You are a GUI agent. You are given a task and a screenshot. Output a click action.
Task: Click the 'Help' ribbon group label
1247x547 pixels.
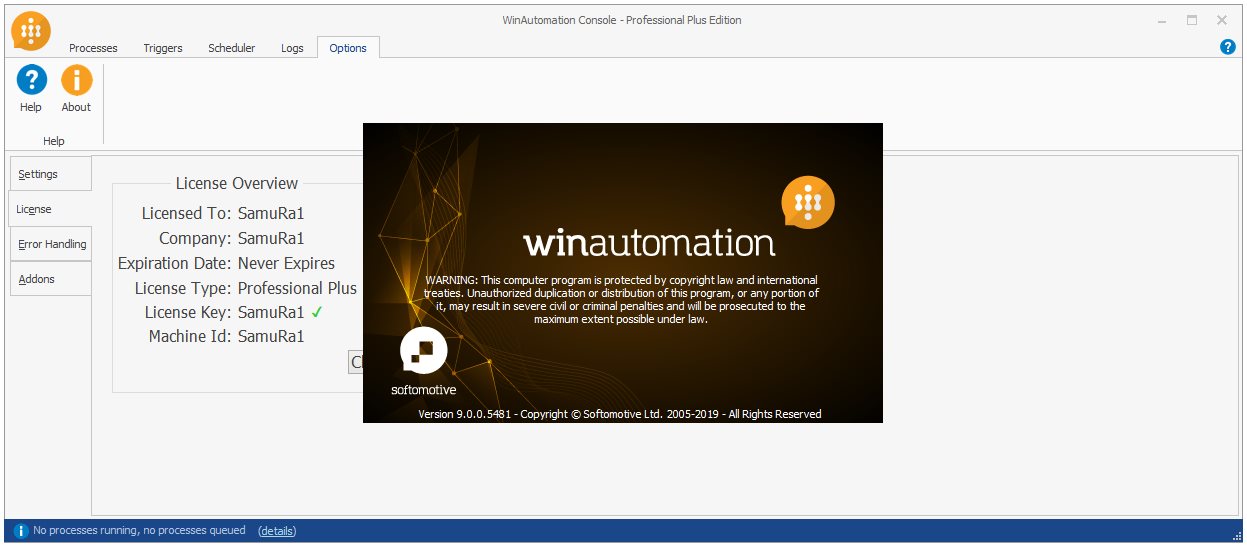pyautogui.click(x=54, y=141)
